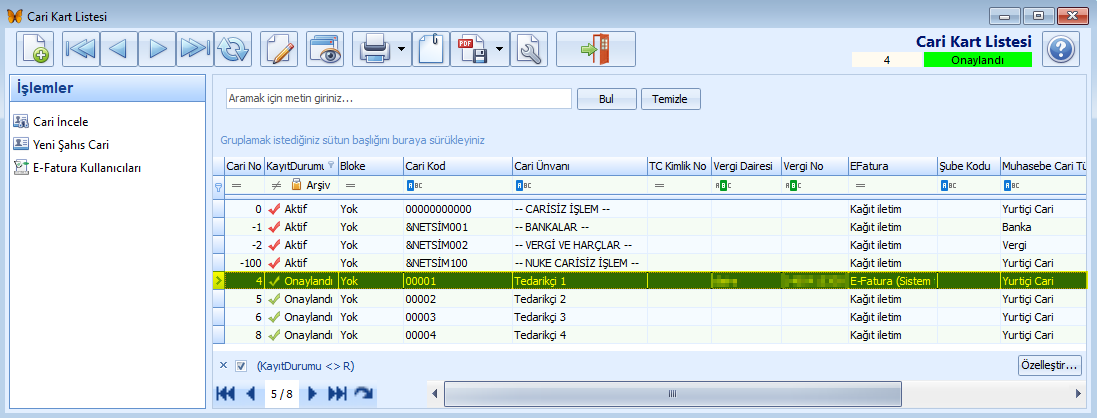Open E-Fatura Kullanıcıları action
The width and height of the screenshot is (1097, 418).
tap(87, 168)
